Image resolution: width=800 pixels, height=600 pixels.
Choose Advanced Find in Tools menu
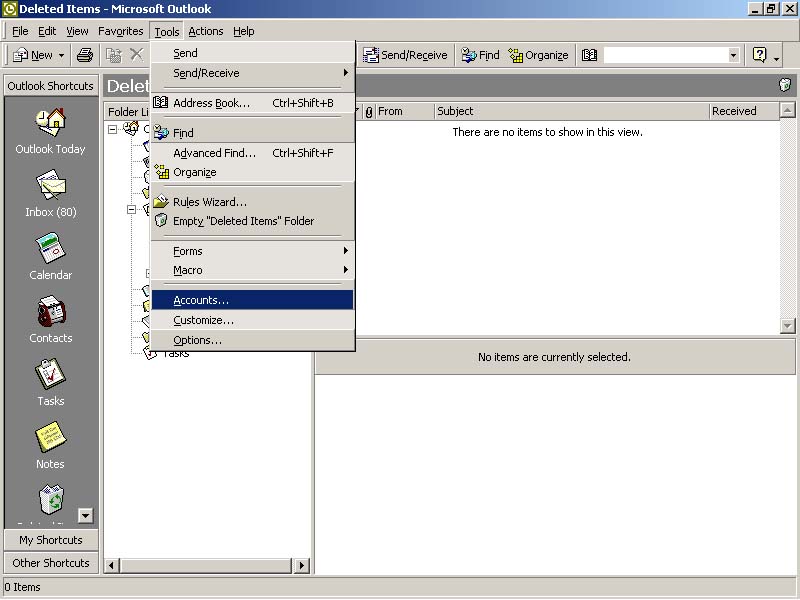pyautogui.click(x=253, y=153)
